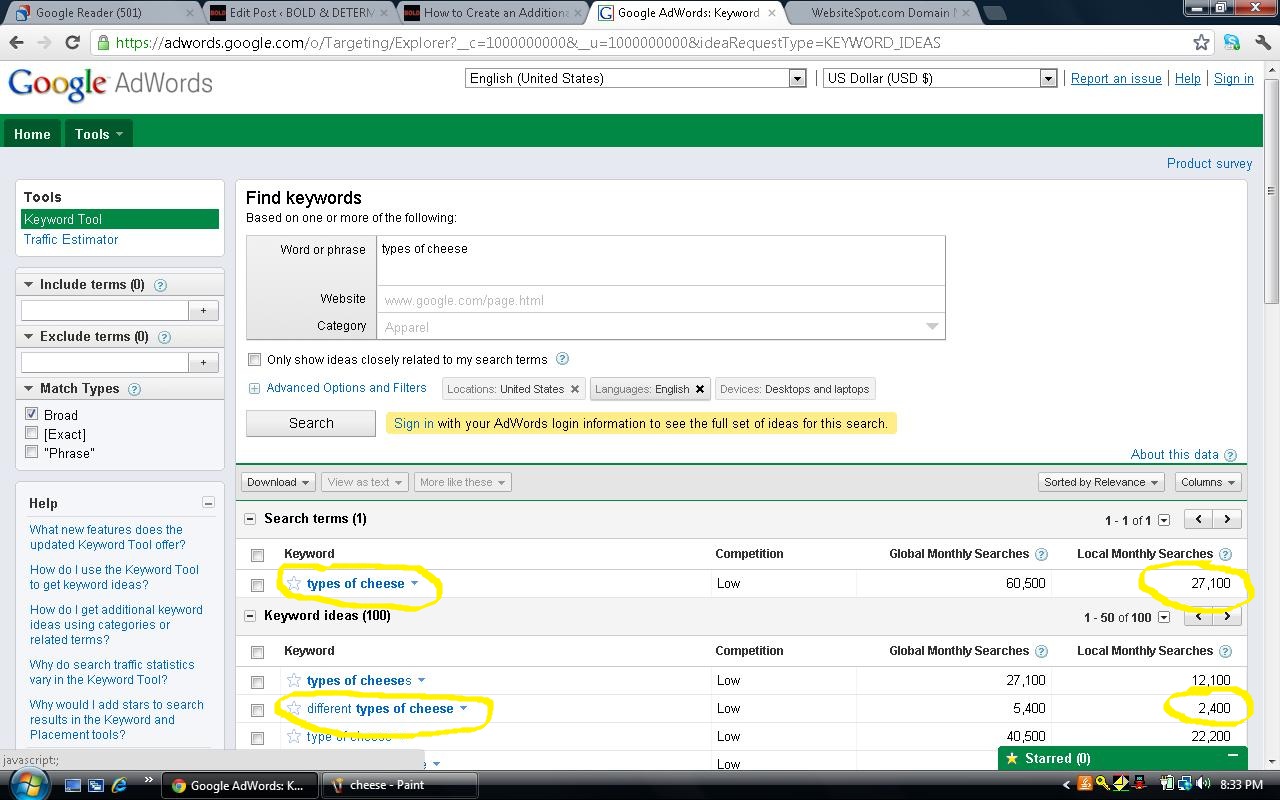The image size is (1280, 800).
Task: Open the Tools menu in green bar
Action: pyautogui.click(x=98, y=134)
